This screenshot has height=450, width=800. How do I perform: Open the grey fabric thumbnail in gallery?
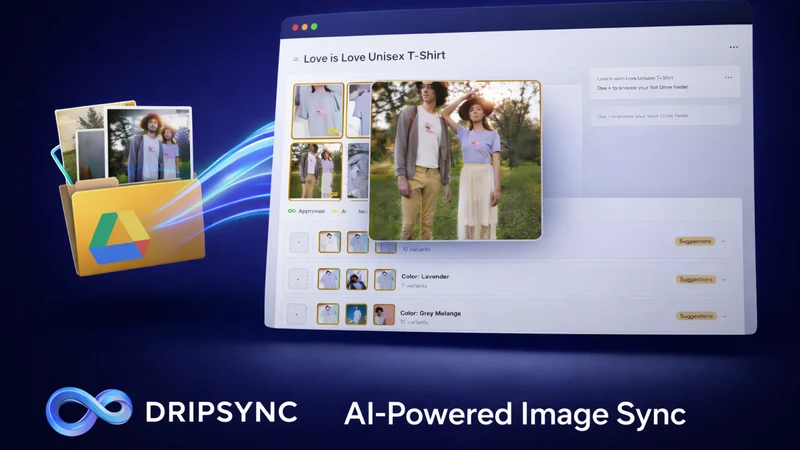click(x=358, y=171)
